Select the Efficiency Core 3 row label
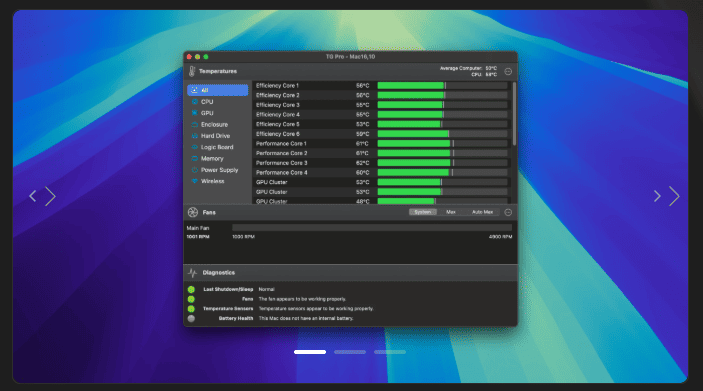This screenshot has width=703, height=391. point(278,105)
